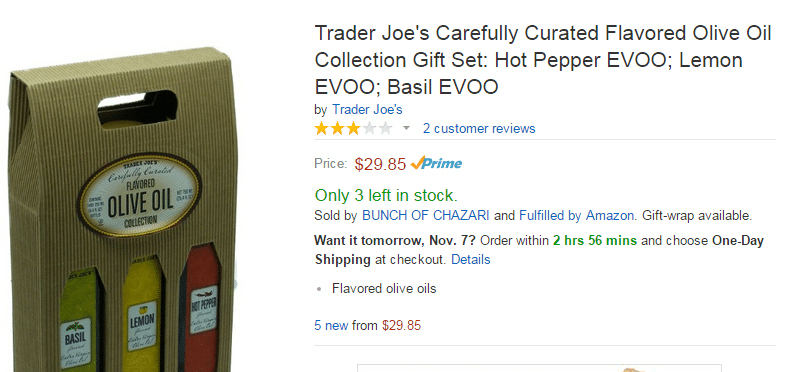800x372 pixels.
Task: Click the Prime logo badge
Action: point(436,163)
